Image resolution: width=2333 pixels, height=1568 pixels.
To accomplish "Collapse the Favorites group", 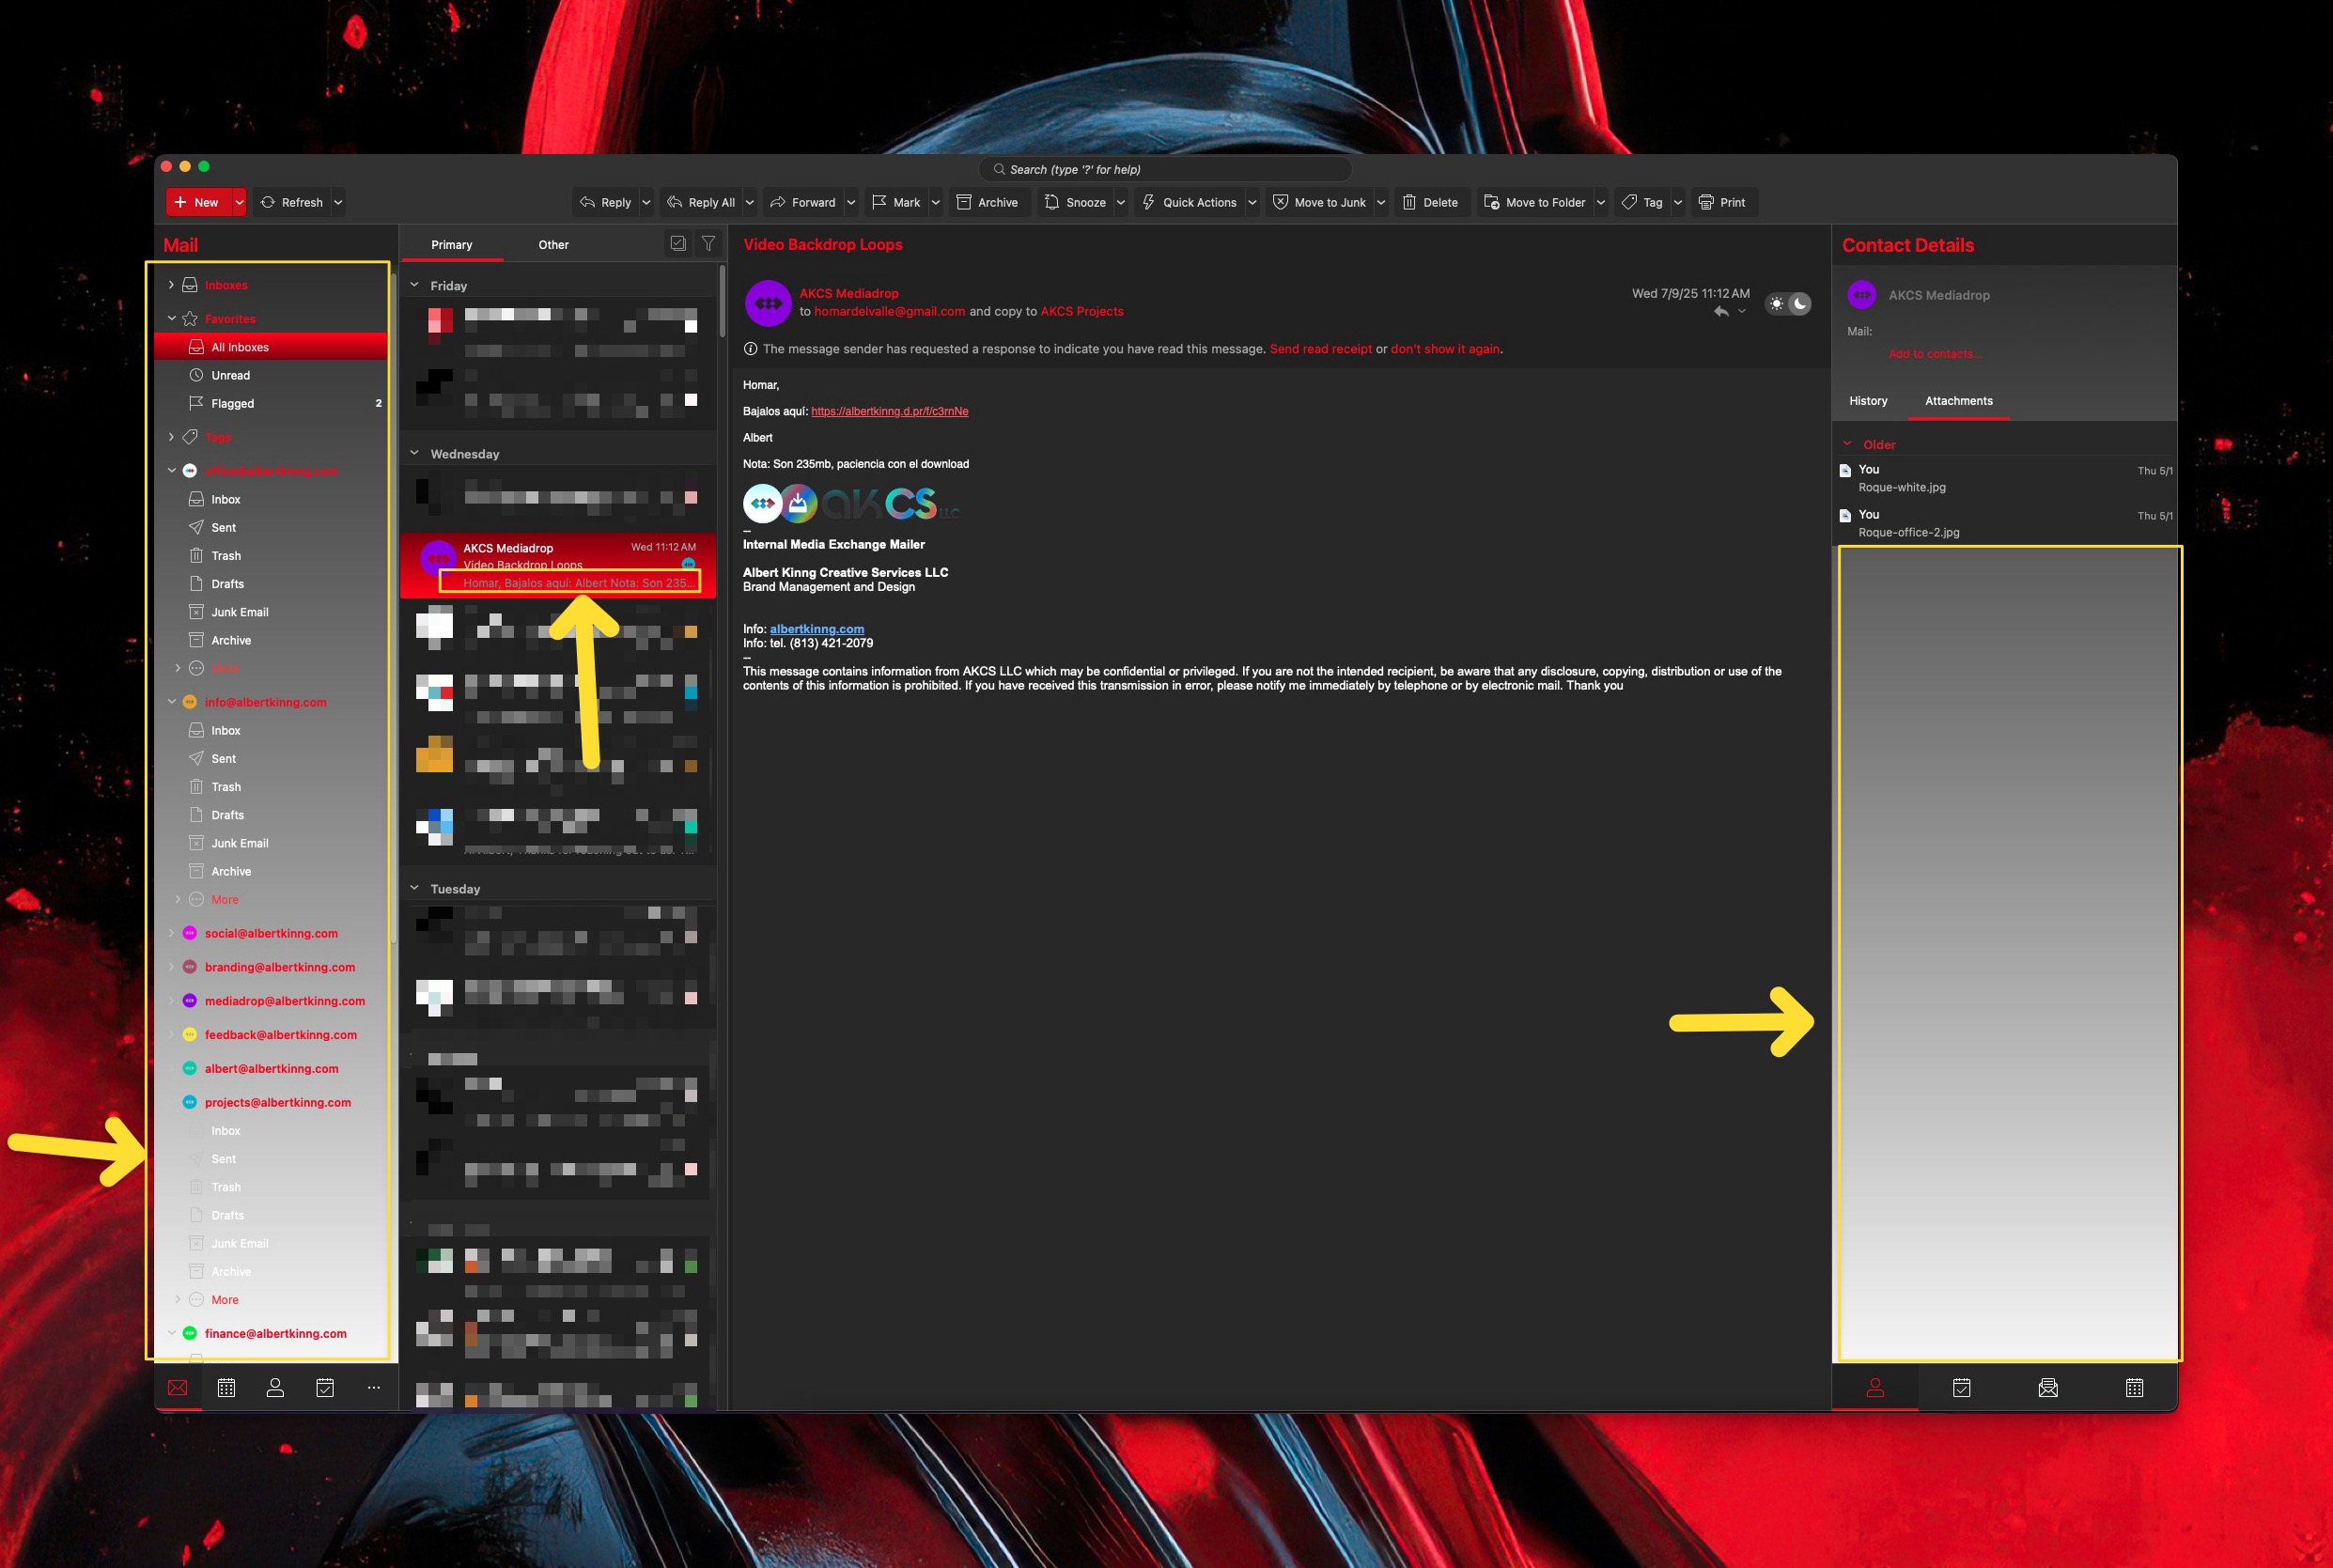I will pyautogui.click(x=171, y=319).
